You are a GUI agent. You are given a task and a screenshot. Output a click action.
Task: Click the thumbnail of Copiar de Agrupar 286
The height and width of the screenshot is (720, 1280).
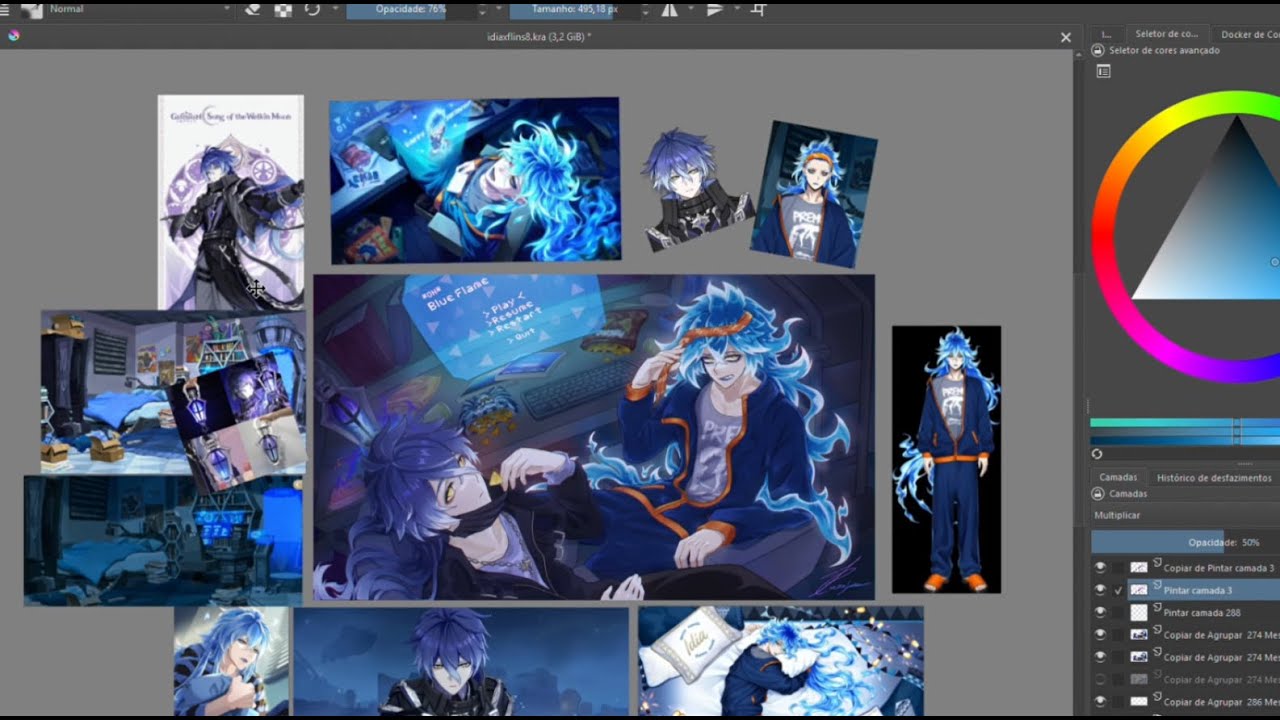click(1138, 702)
